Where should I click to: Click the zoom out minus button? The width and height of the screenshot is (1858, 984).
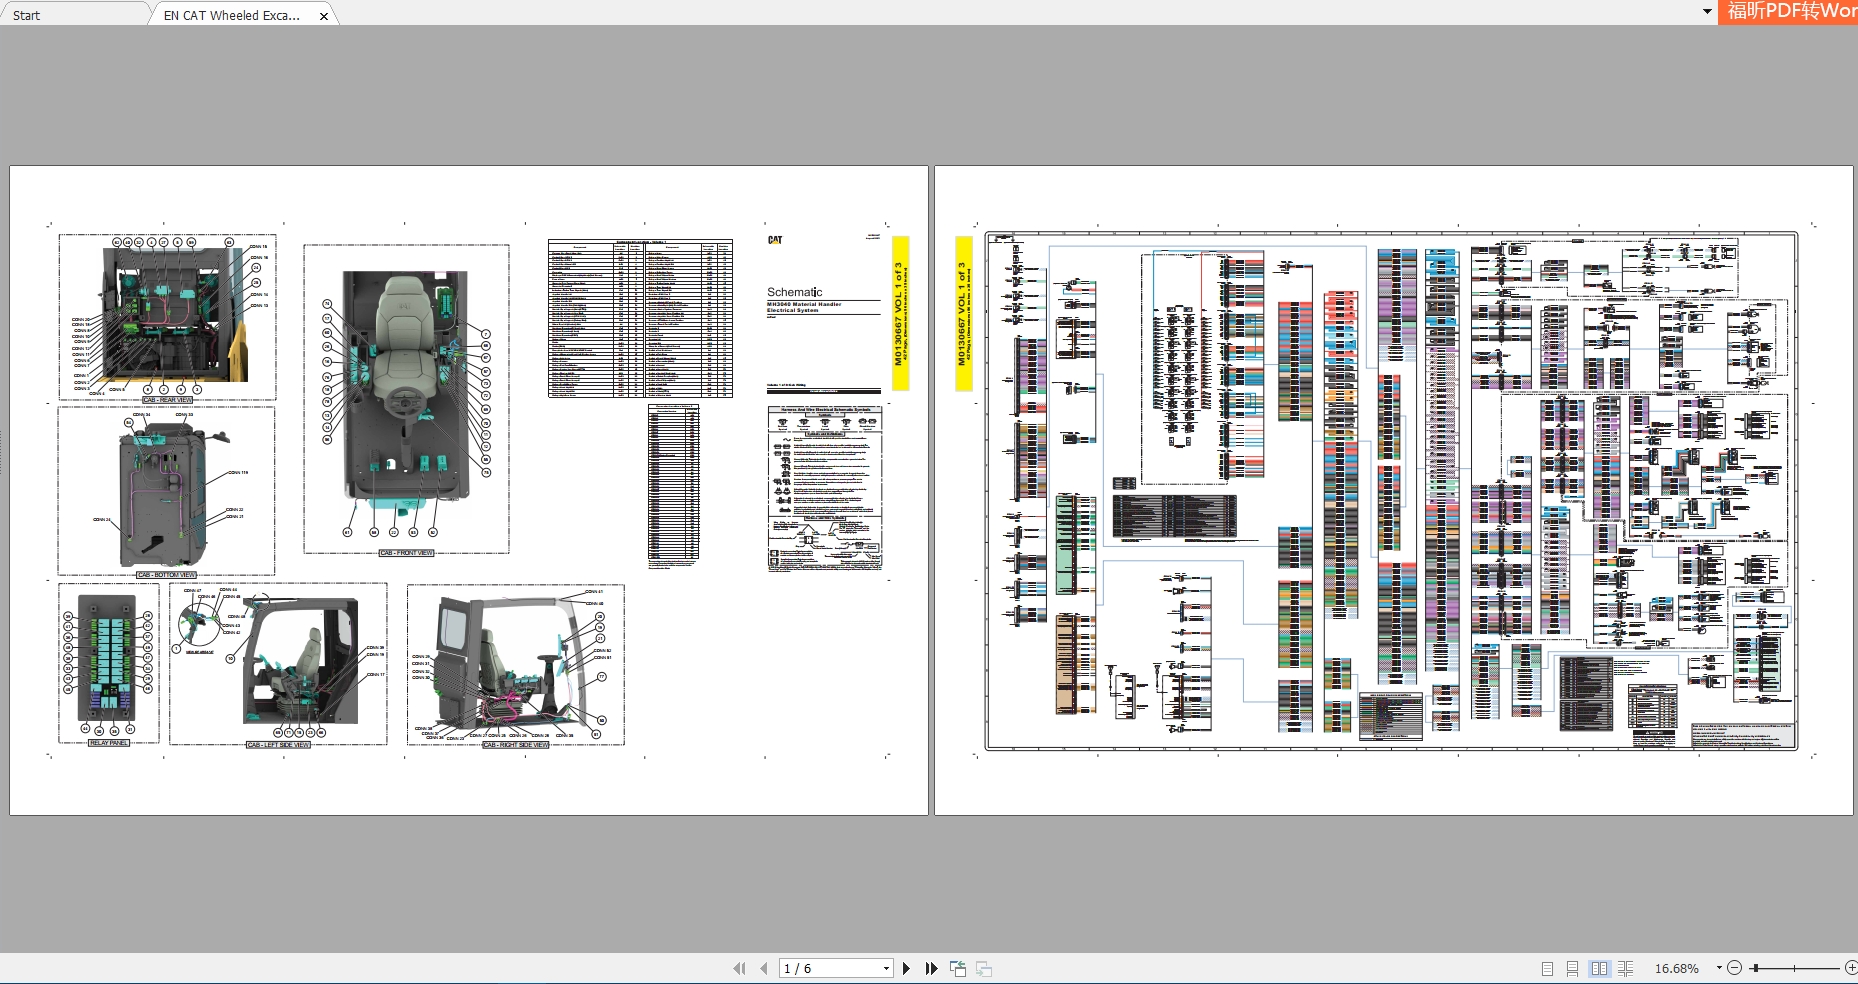tap(1735, 968)
